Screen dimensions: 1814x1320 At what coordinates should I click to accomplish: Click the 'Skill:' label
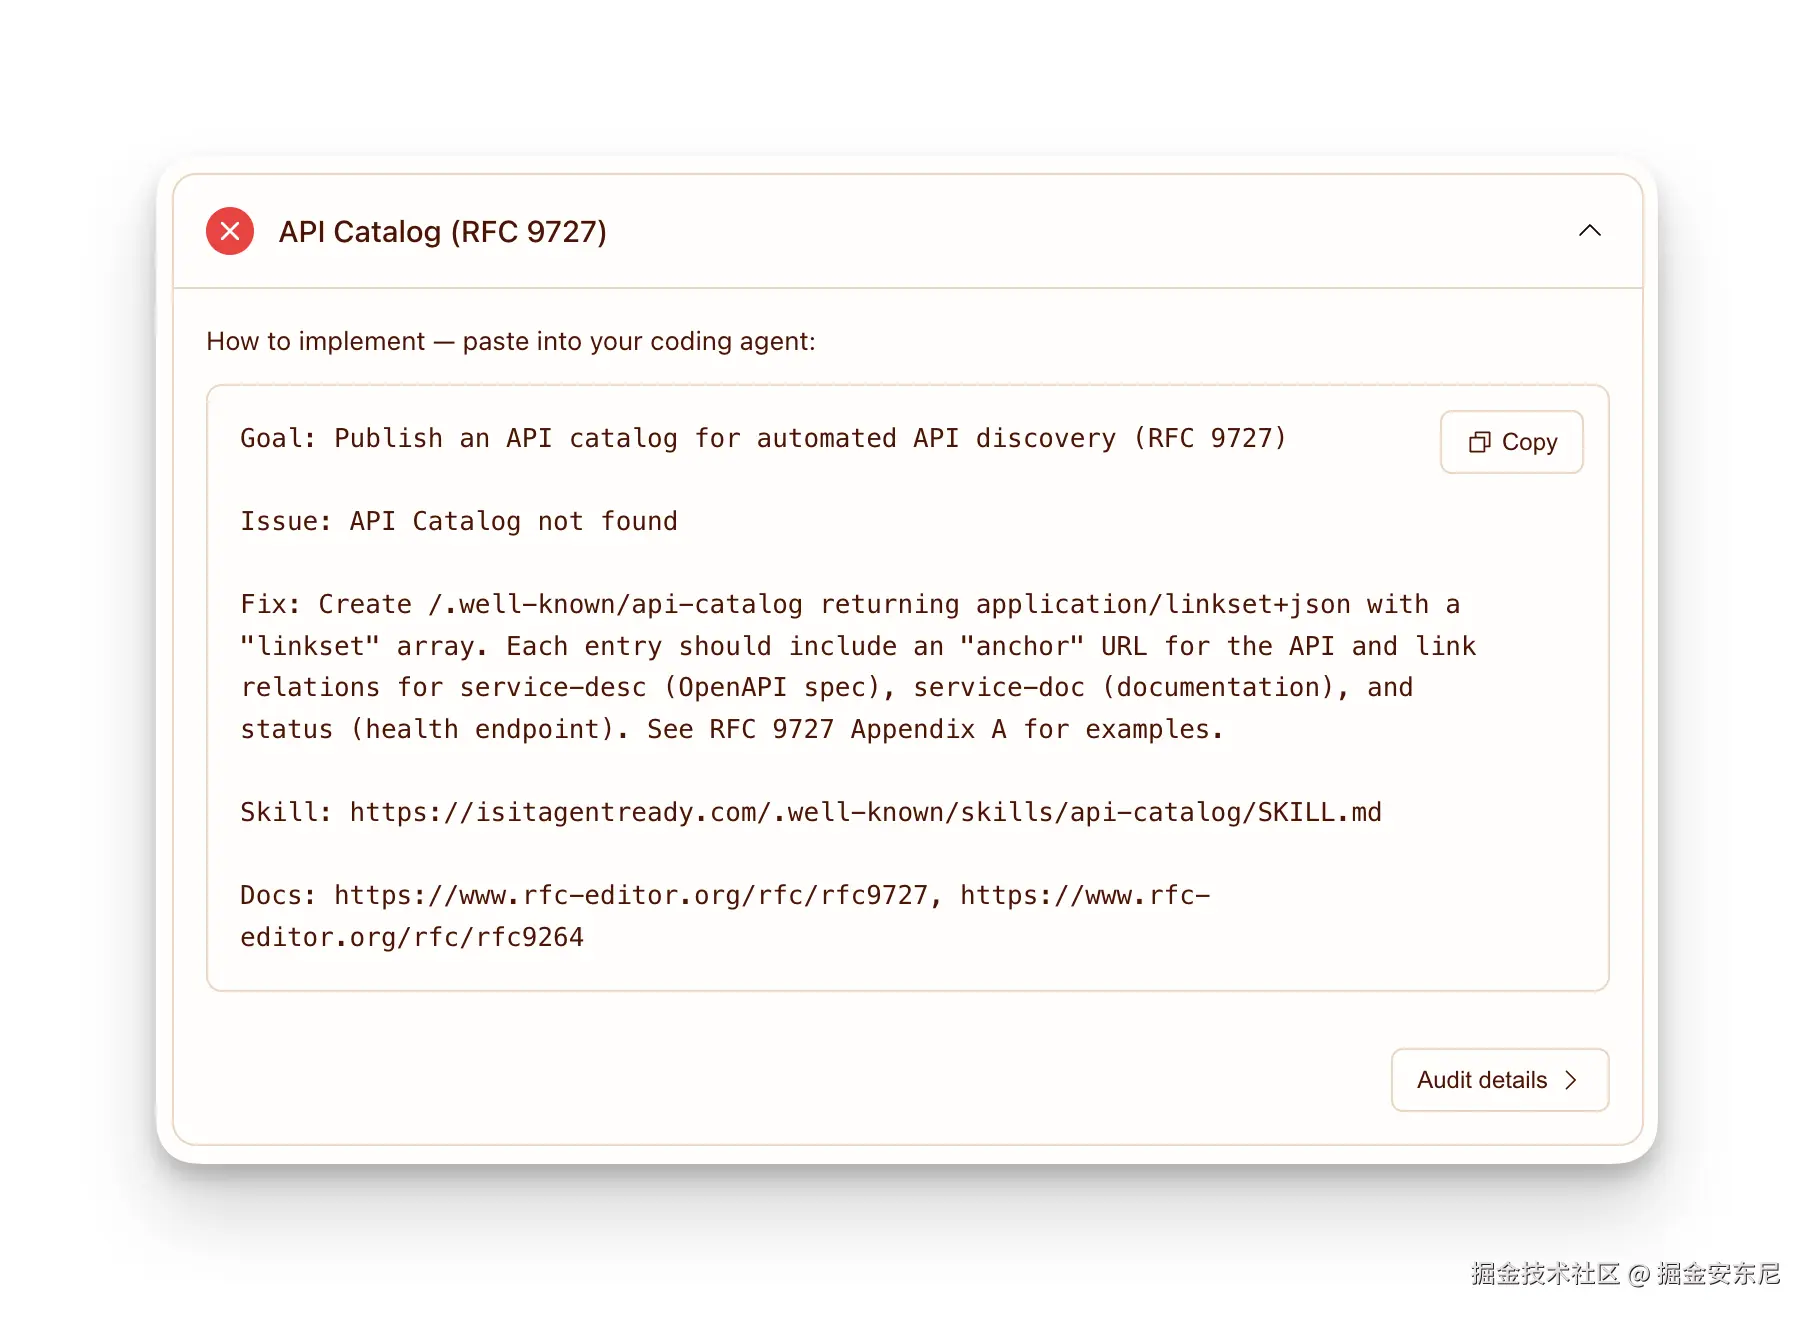[286, 812]
